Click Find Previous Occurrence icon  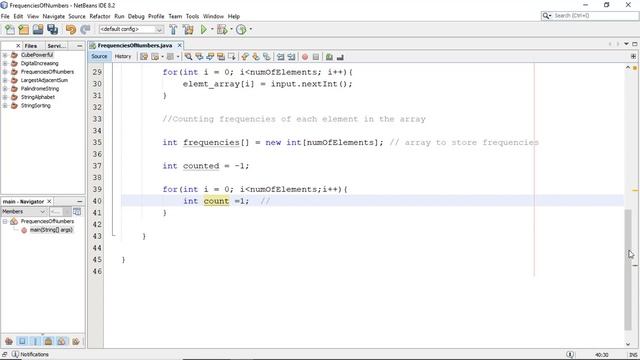tap(199, 57)
